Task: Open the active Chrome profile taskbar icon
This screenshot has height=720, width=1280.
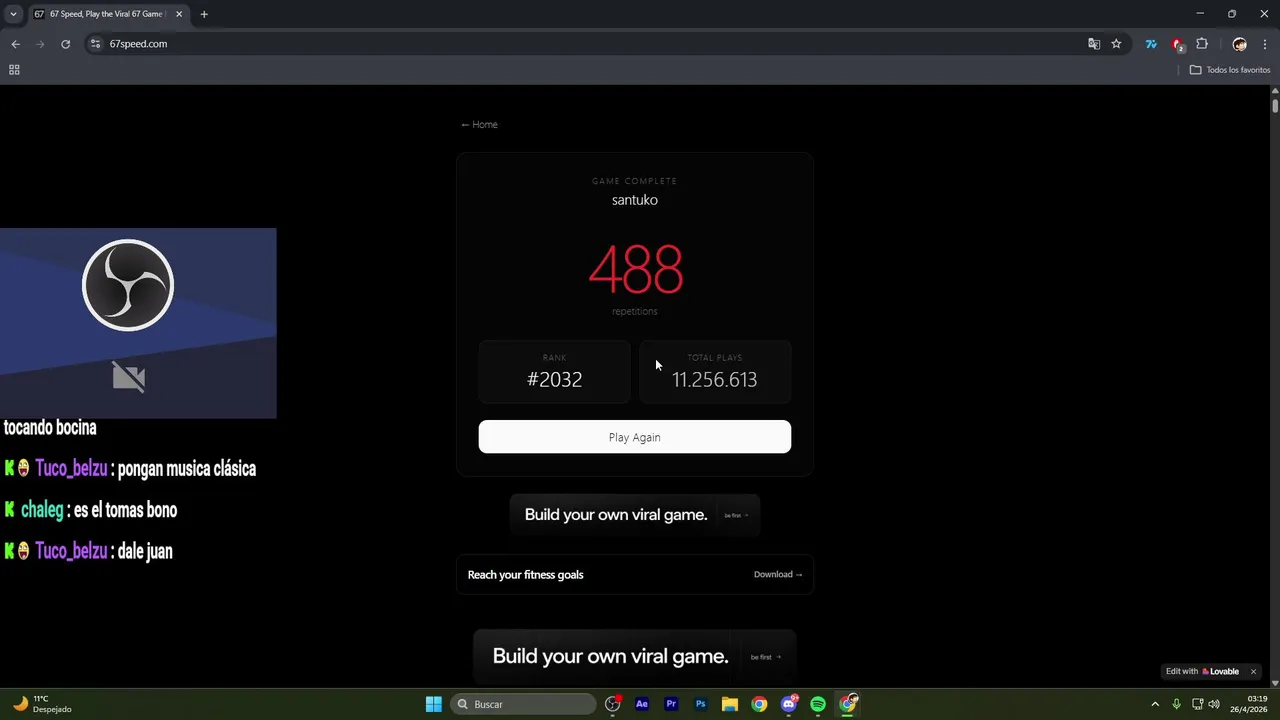Action: point(848,704)
